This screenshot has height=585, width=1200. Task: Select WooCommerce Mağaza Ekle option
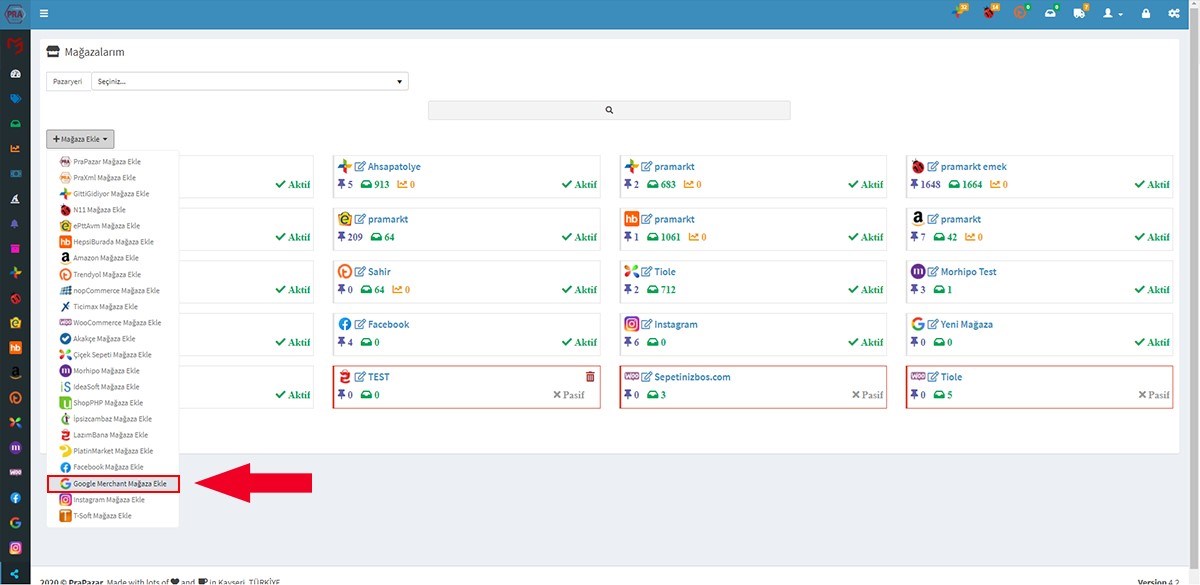113,323
